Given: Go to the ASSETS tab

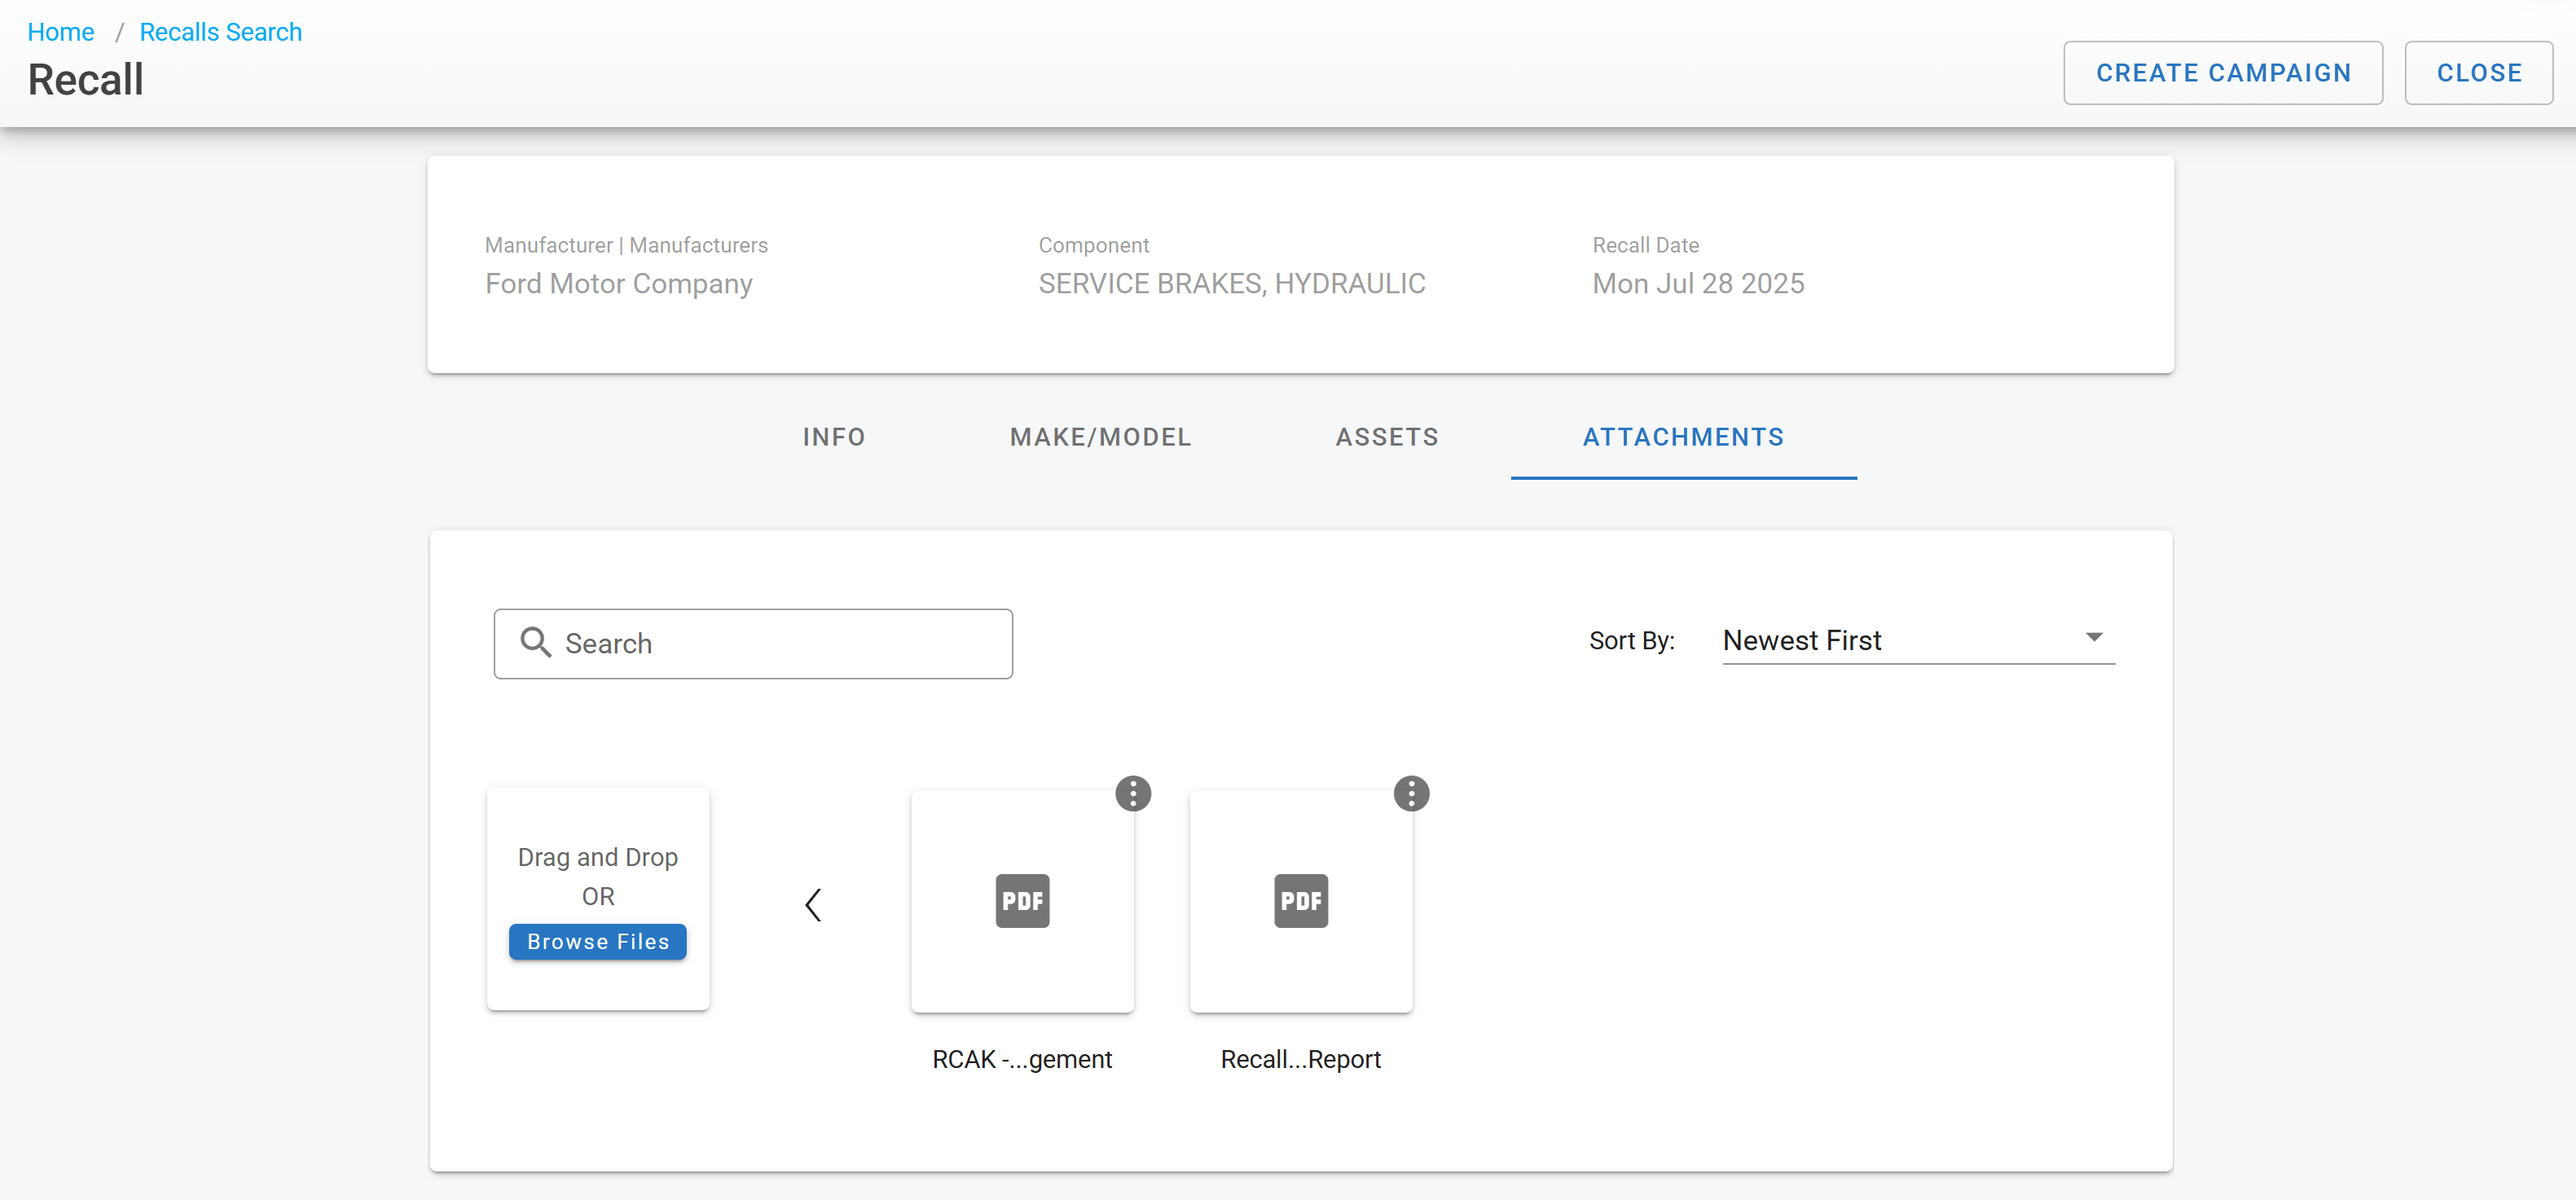Looking at the screenshot, I should pos(1387,437).
